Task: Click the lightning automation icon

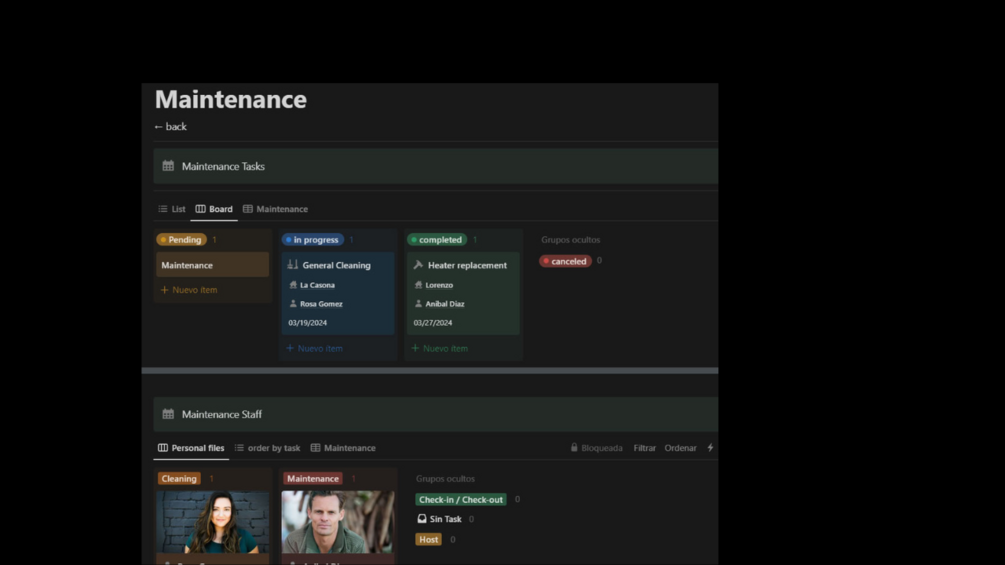Action: click(710, 447)
